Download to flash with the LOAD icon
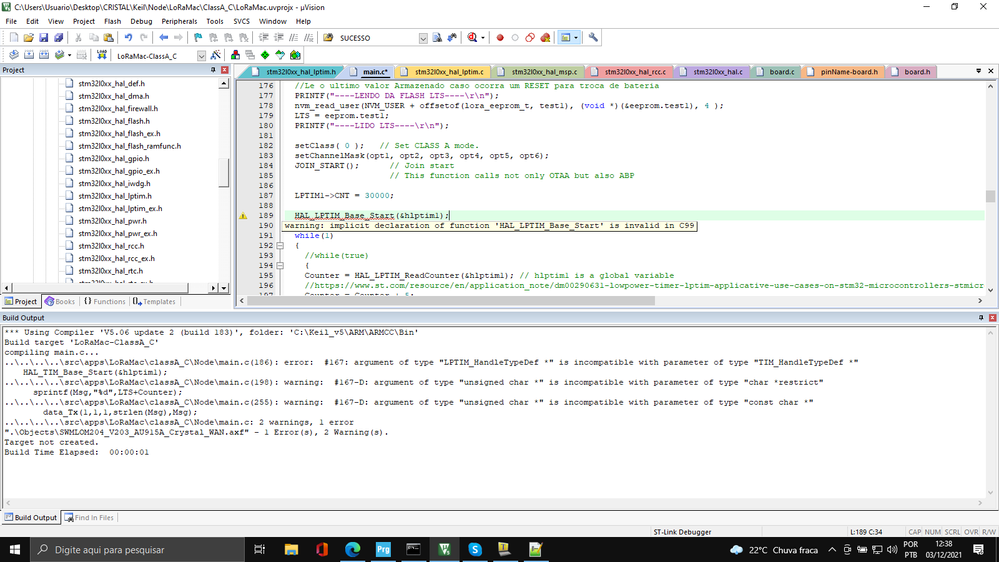The height and width of the screenshot is (562, 999). click(x=102, y=55)
